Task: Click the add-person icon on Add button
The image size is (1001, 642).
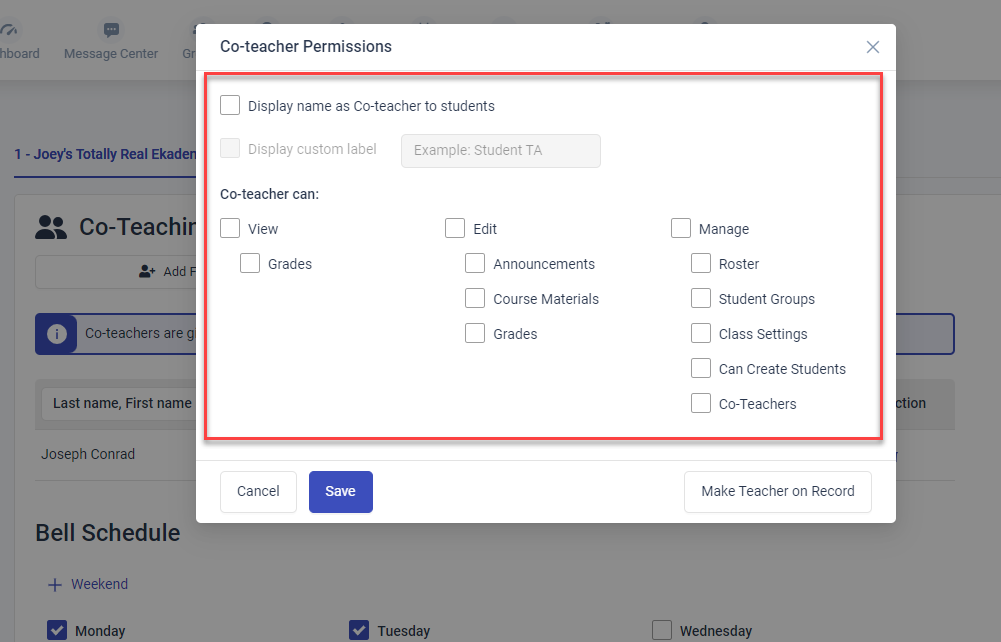Action: (147, 272)
